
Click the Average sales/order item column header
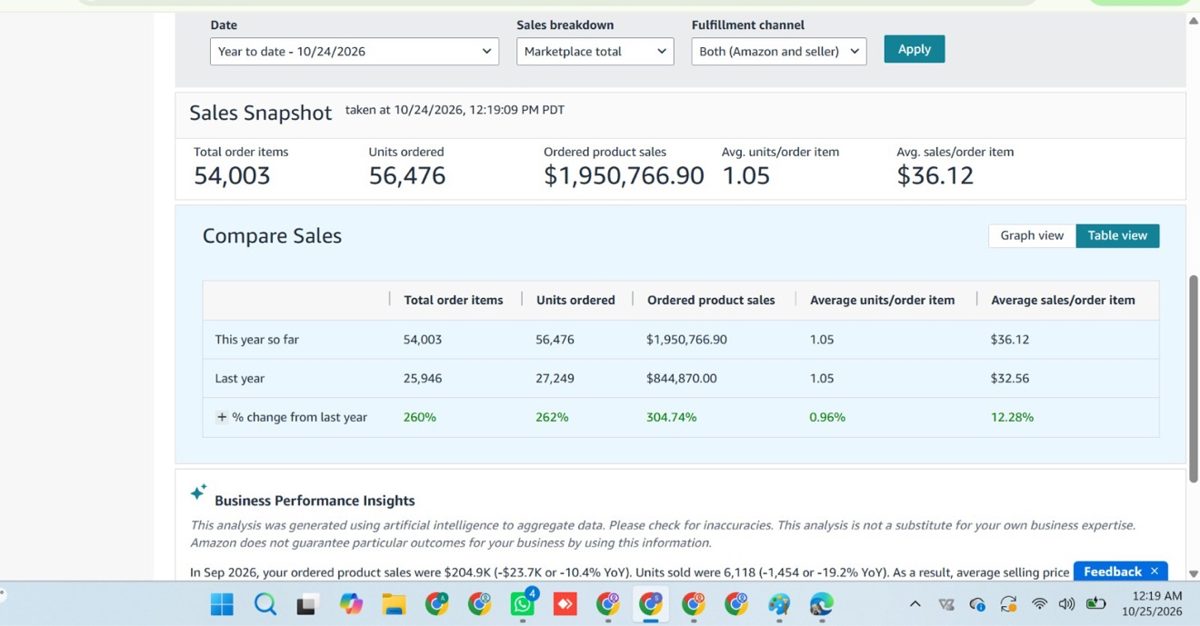[1063, 300]
